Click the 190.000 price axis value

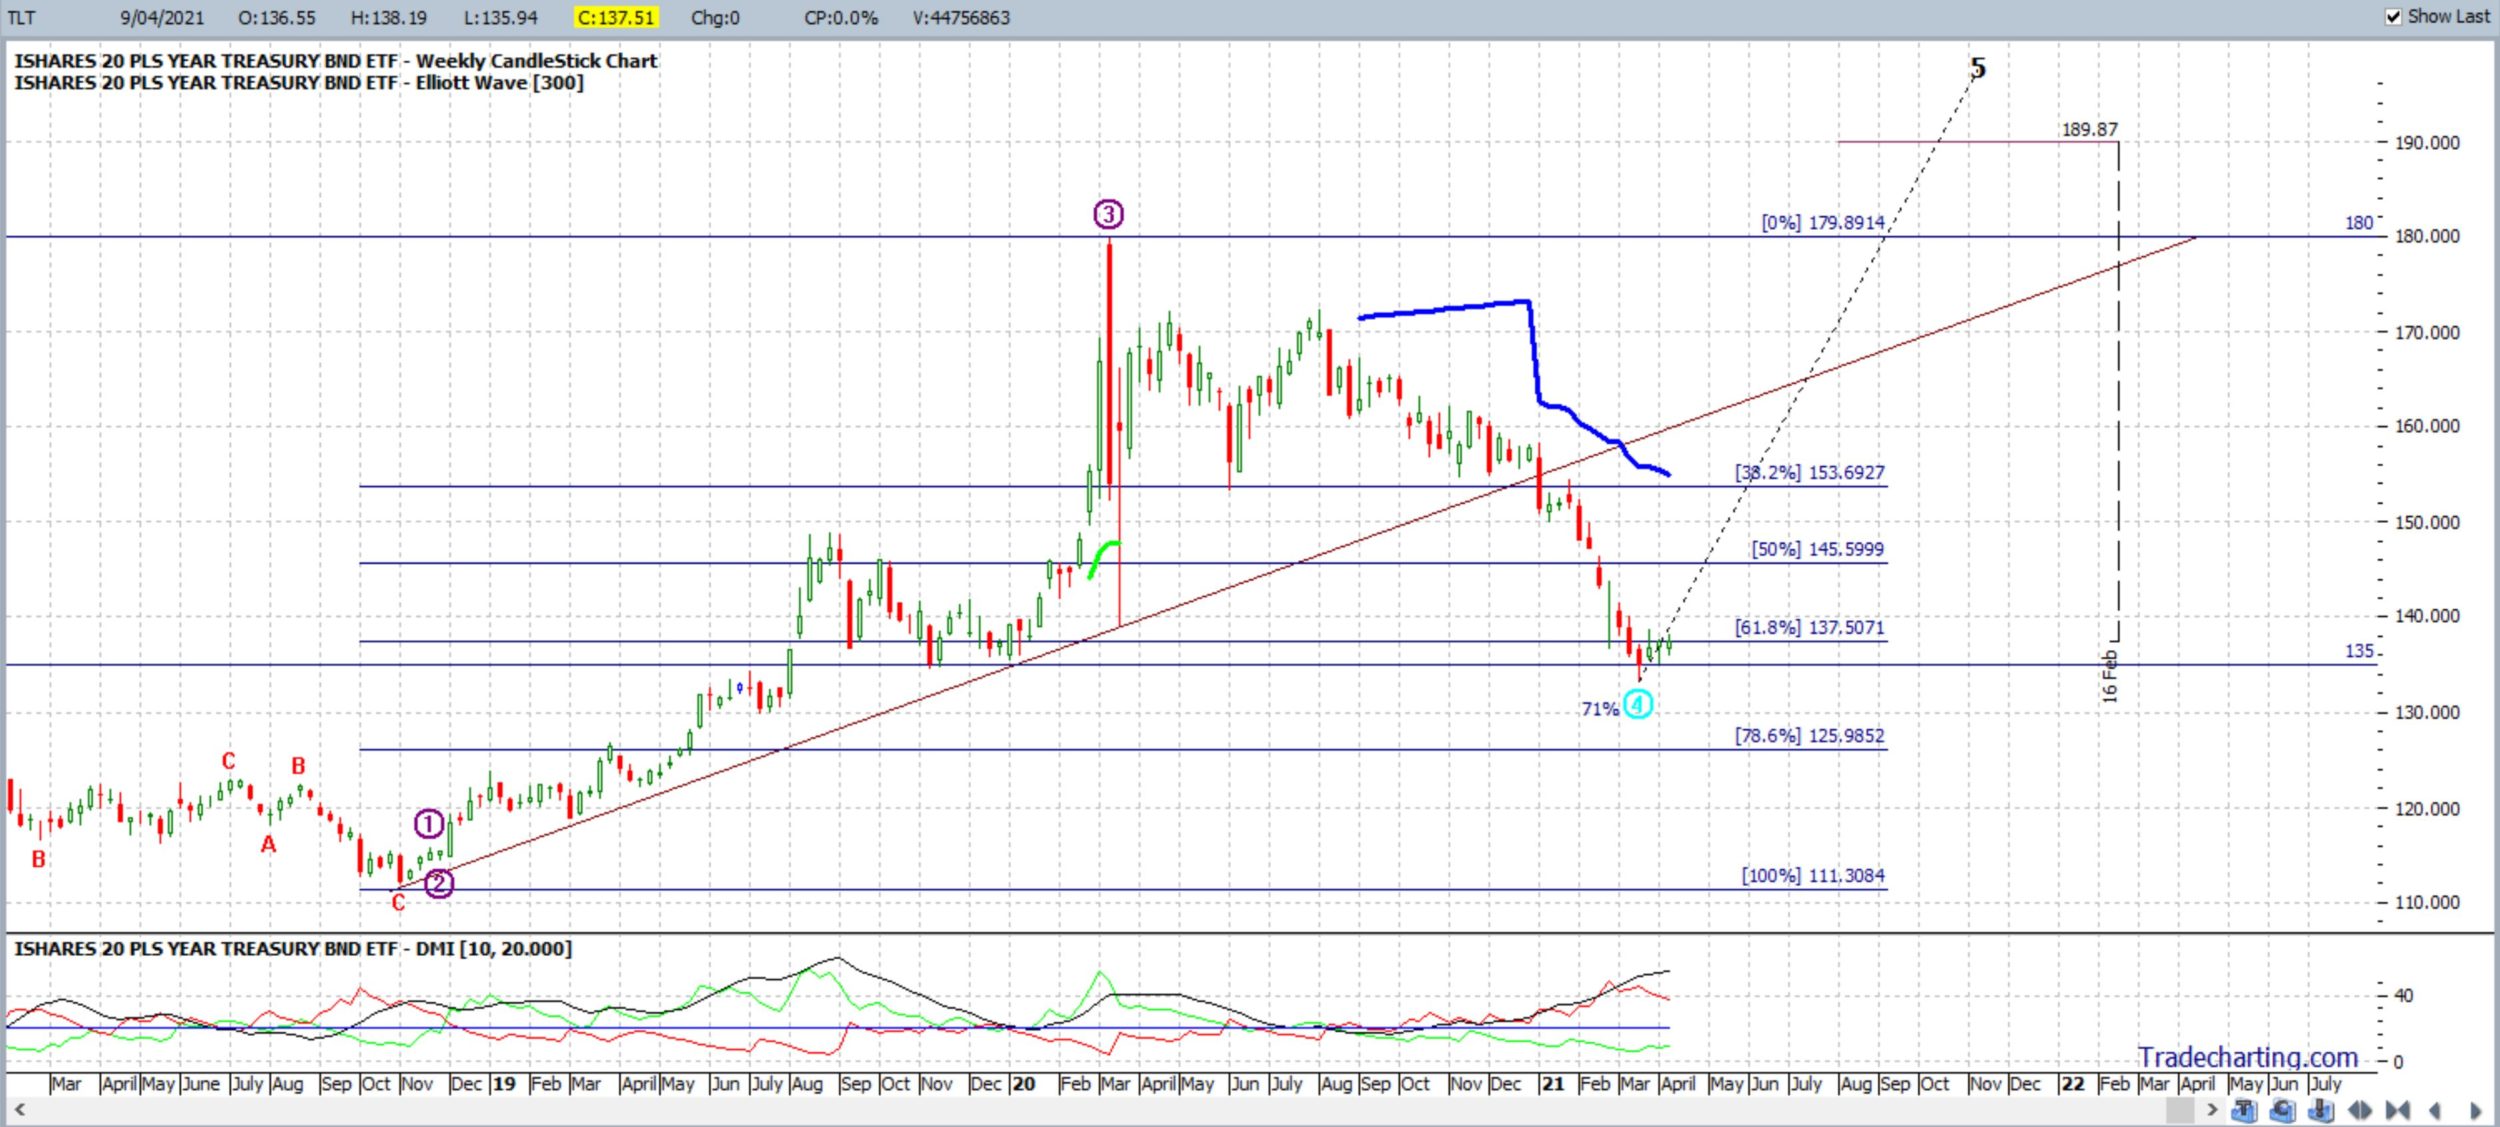point(2427,143)
